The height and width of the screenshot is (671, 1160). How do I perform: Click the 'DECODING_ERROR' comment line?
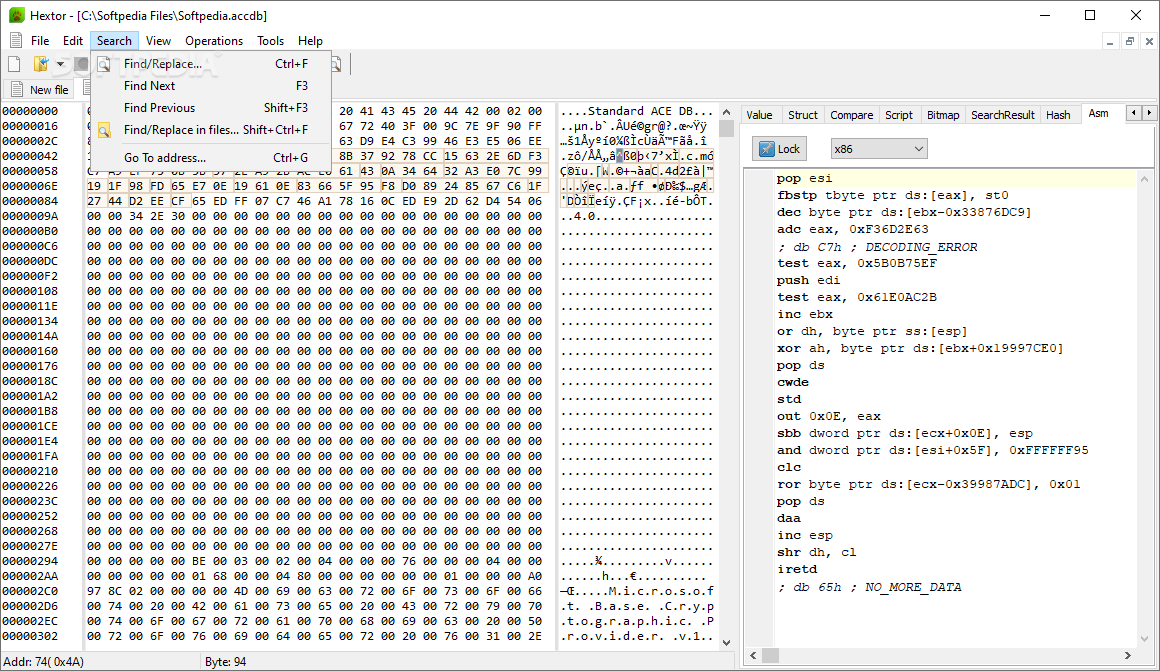pos(877,247)
